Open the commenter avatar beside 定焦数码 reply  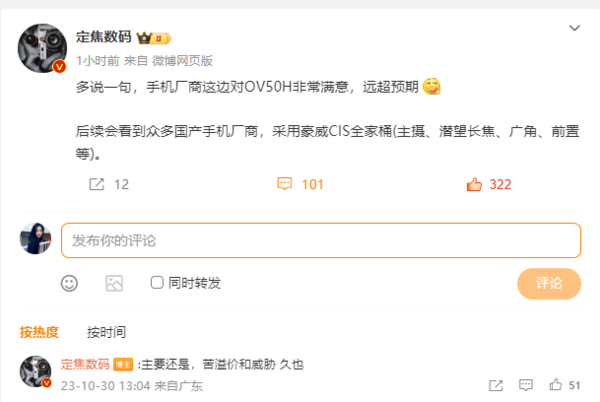tap(35, 371)
